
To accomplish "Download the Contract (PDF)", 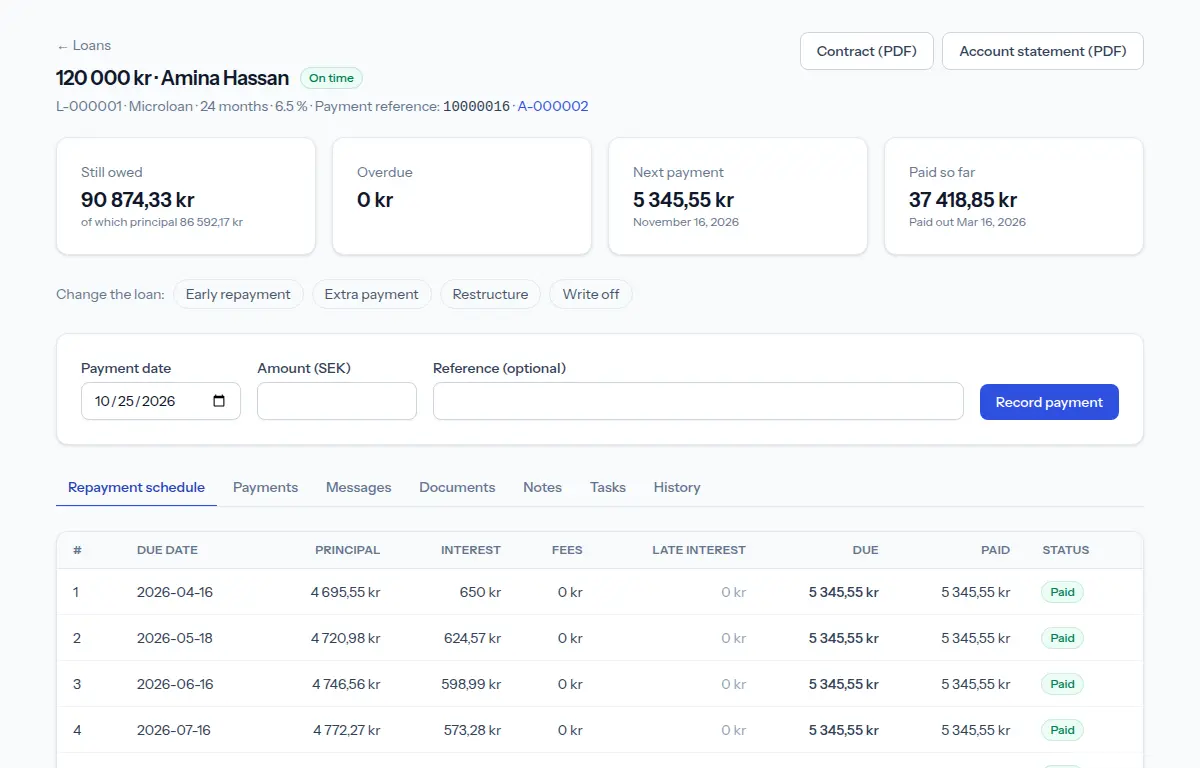I will 867,51.
